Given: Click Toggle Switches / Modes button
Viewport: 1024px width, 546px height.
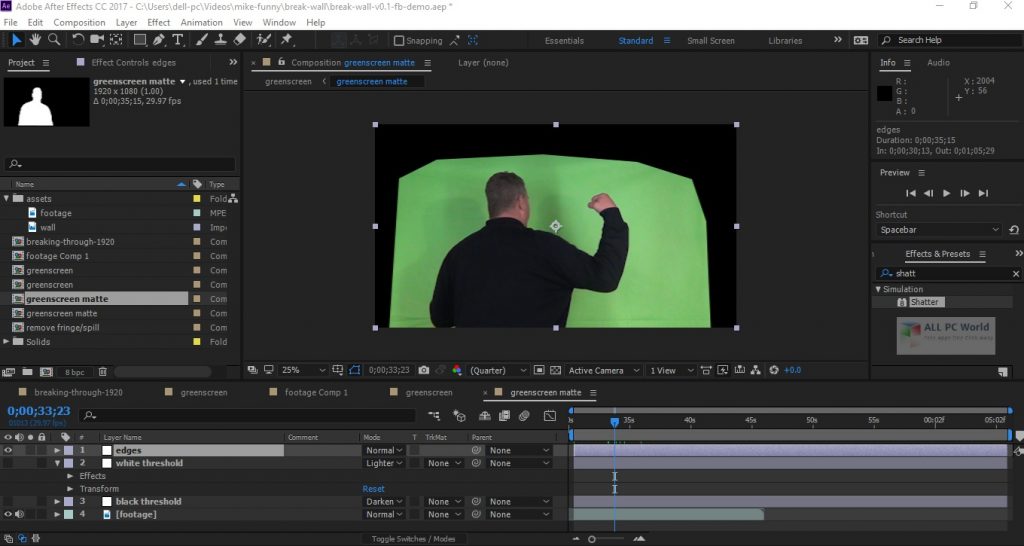Looking at the screenshot, I should click(414, 539).
